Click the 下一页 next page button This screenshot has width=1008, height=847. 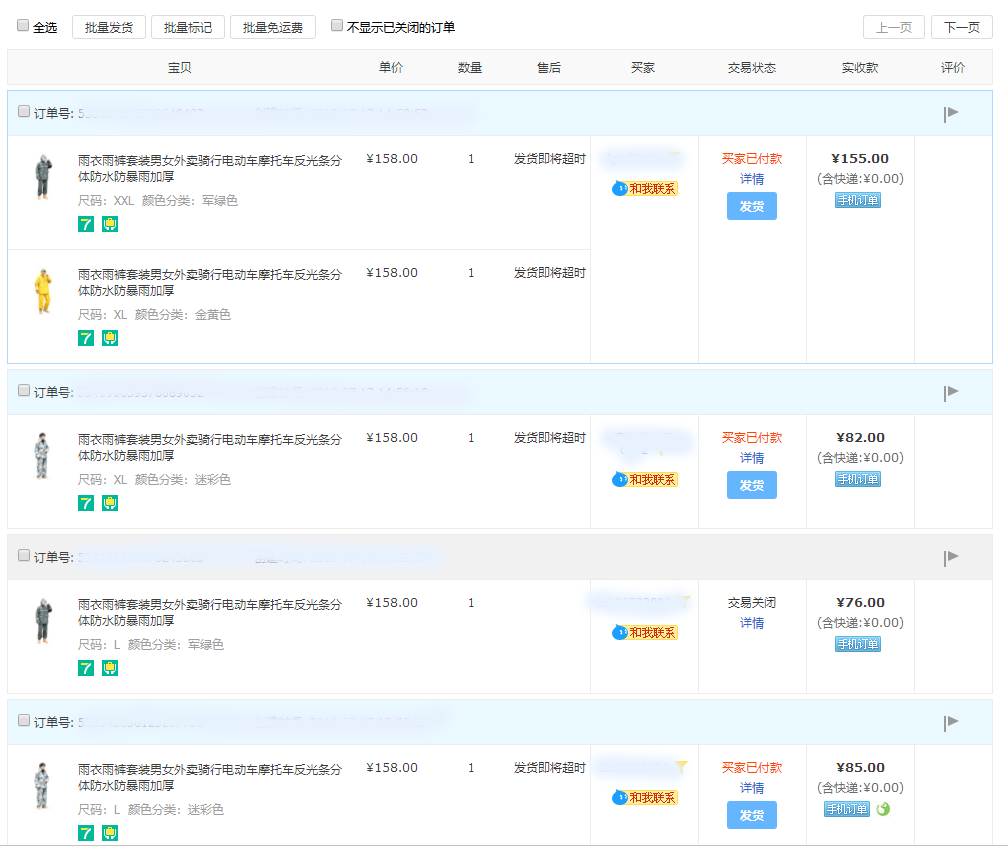(961, 27)
